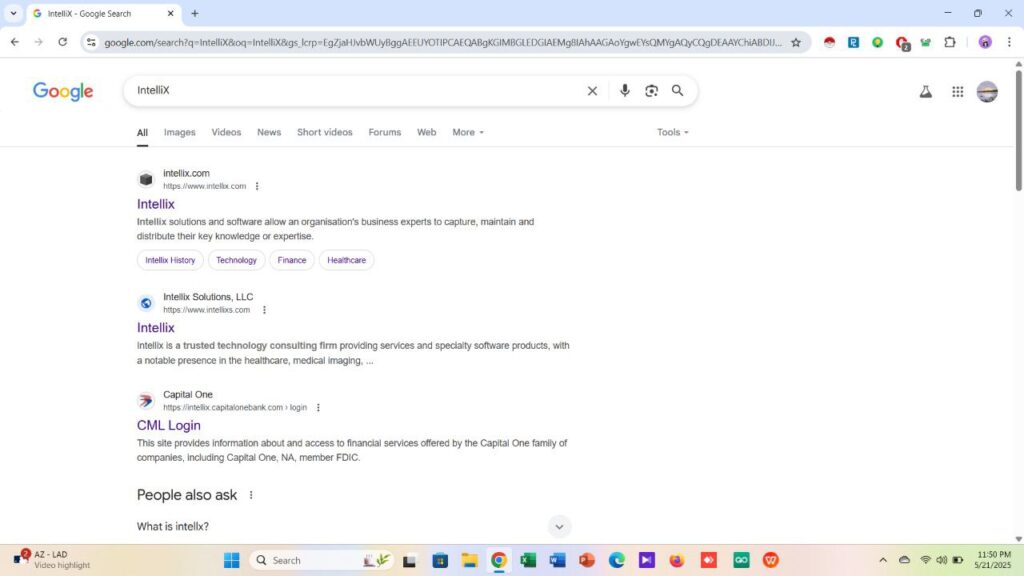Switch to the Forums tab
Screen dimensions: 1024x576
click(385, 132)
